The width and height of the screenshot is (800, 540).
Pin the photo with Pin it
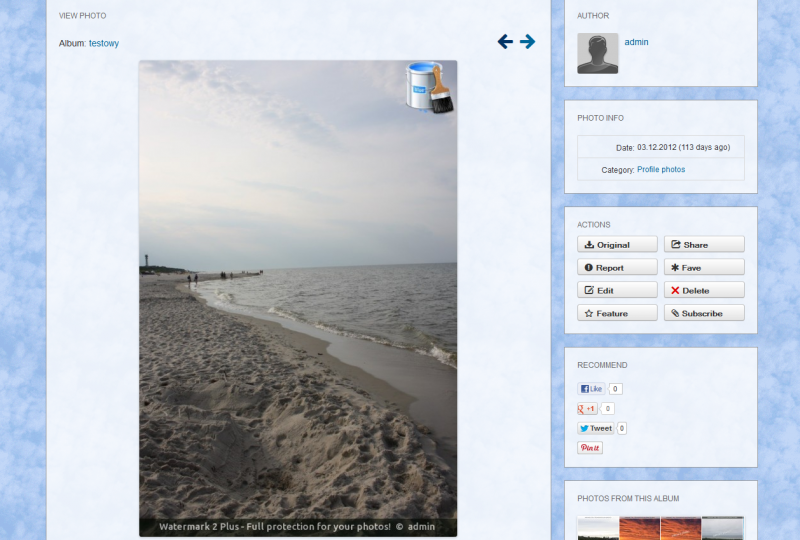[590, 448]
